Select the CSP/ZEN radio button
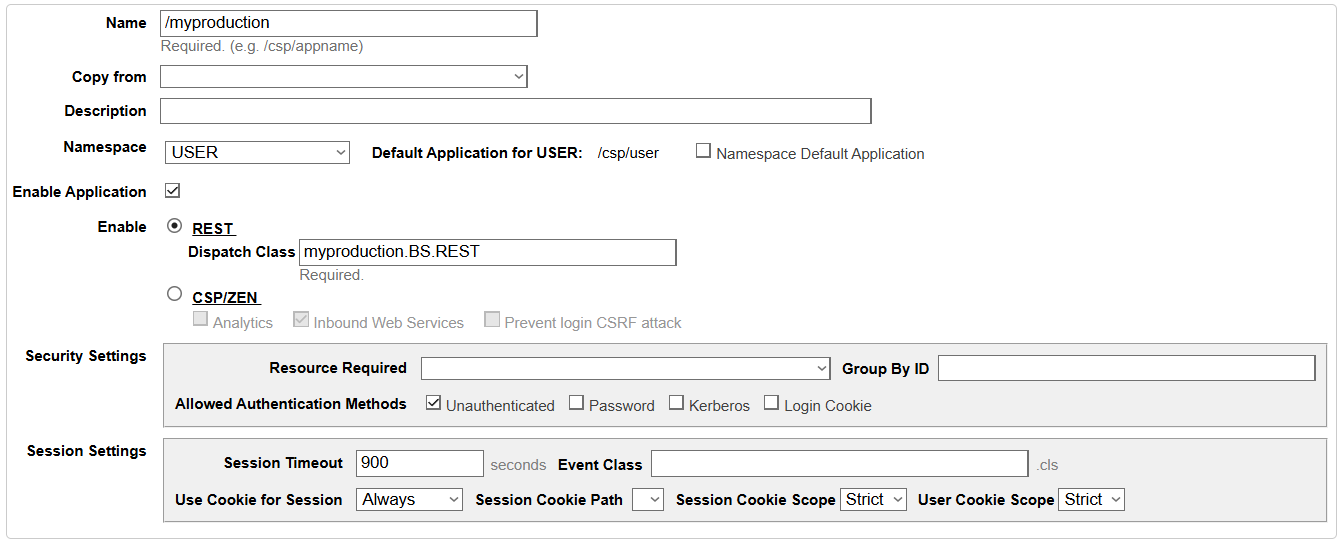Viewport: 1340px width, 546px height. pos(175,294)
